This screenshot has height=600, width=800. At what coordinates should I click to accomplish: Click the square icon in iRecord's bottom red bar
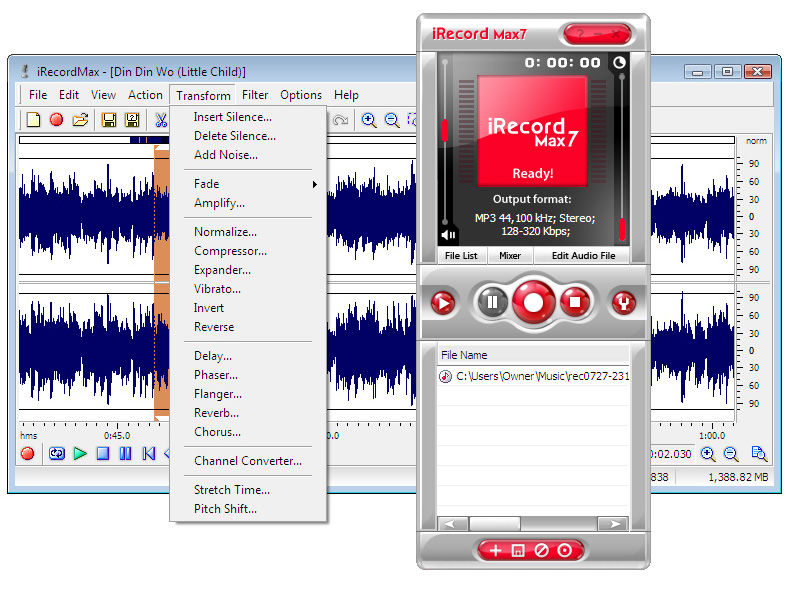coord(518,551)
